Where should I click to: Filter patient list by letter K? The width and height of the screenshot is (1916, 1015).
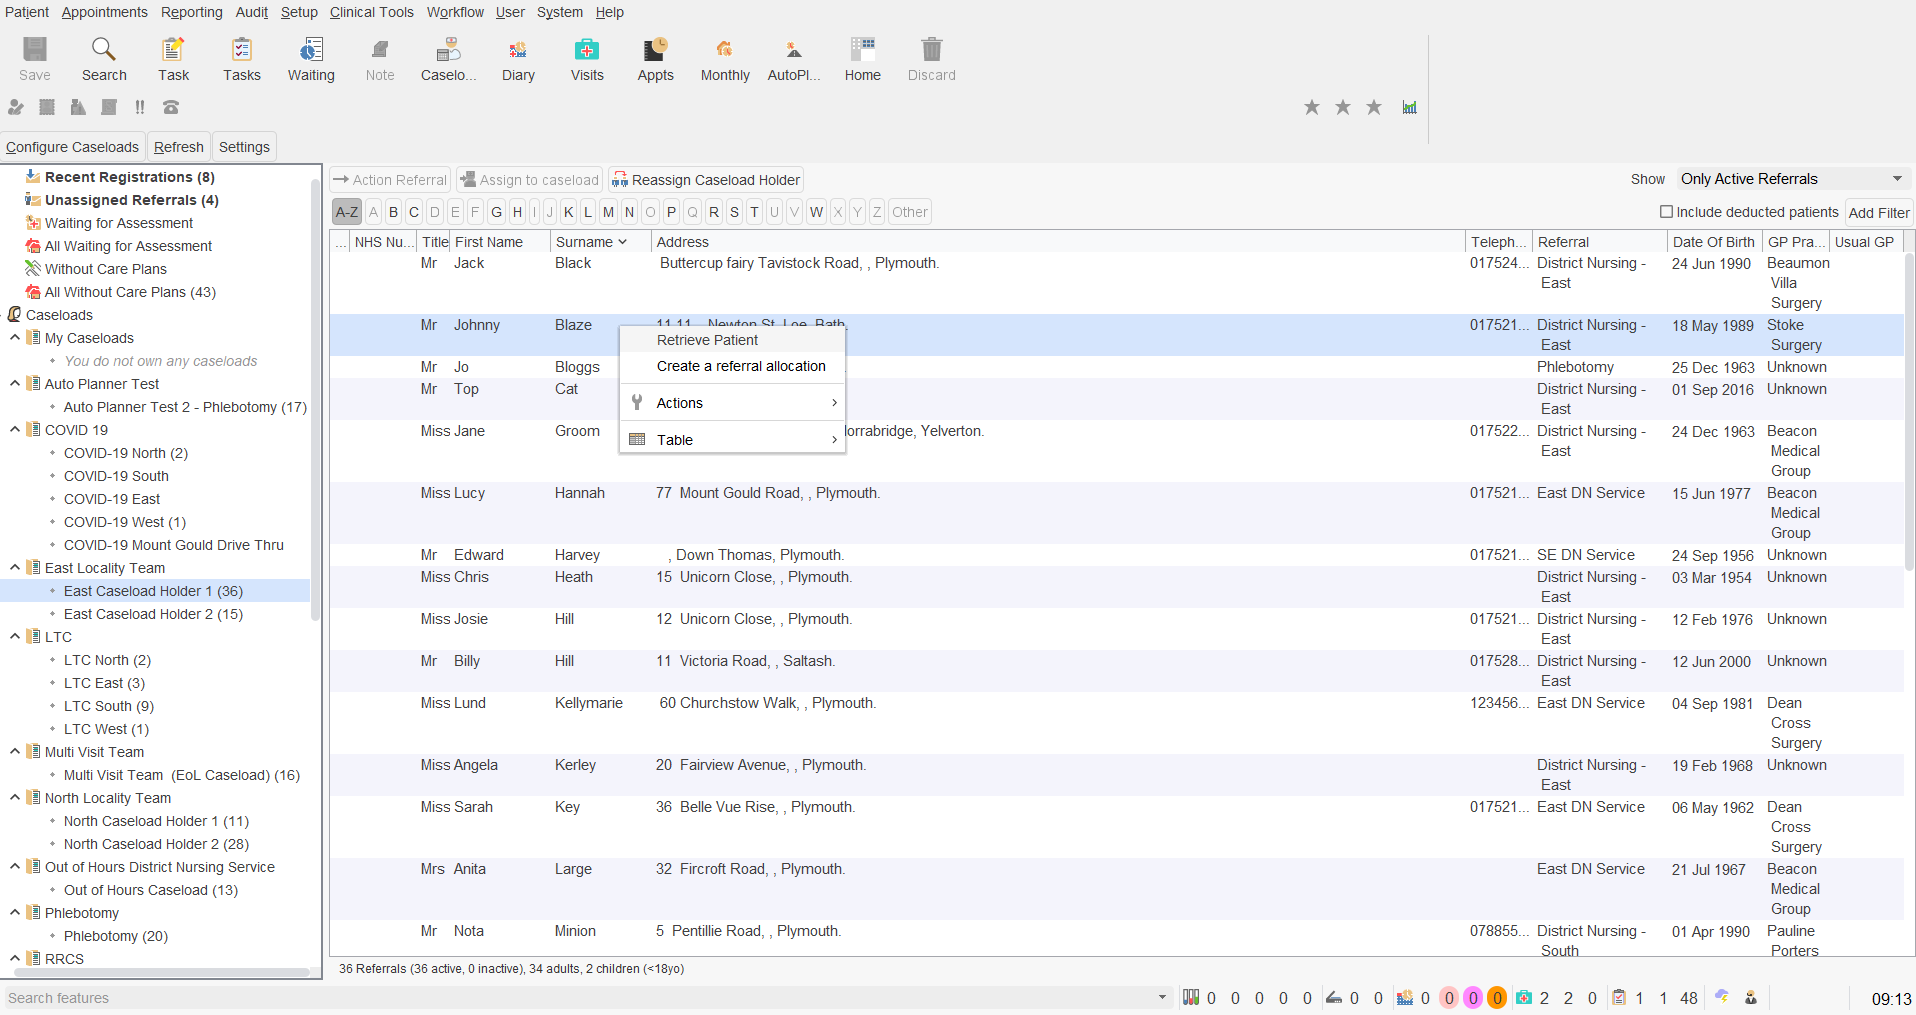click(568, 212)
